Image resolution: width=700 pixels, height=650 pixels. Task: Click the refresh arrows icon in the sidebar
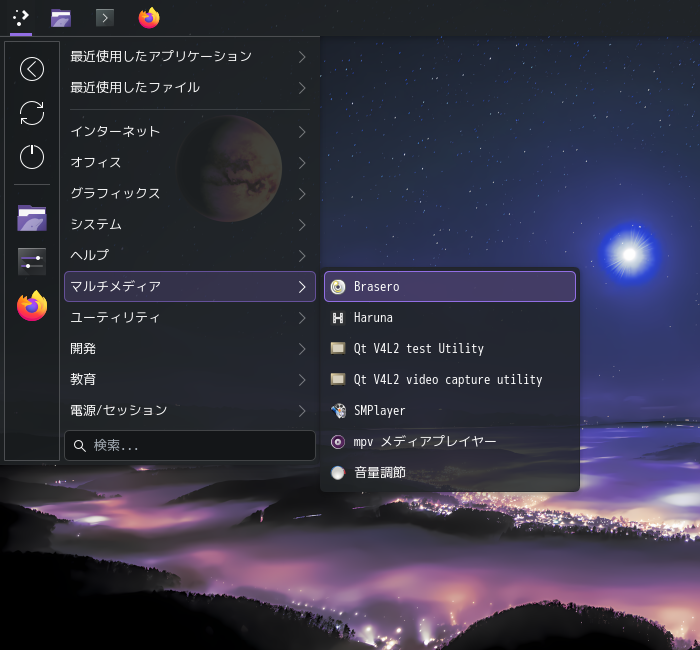pyautogui.click(x=32, y=113)
